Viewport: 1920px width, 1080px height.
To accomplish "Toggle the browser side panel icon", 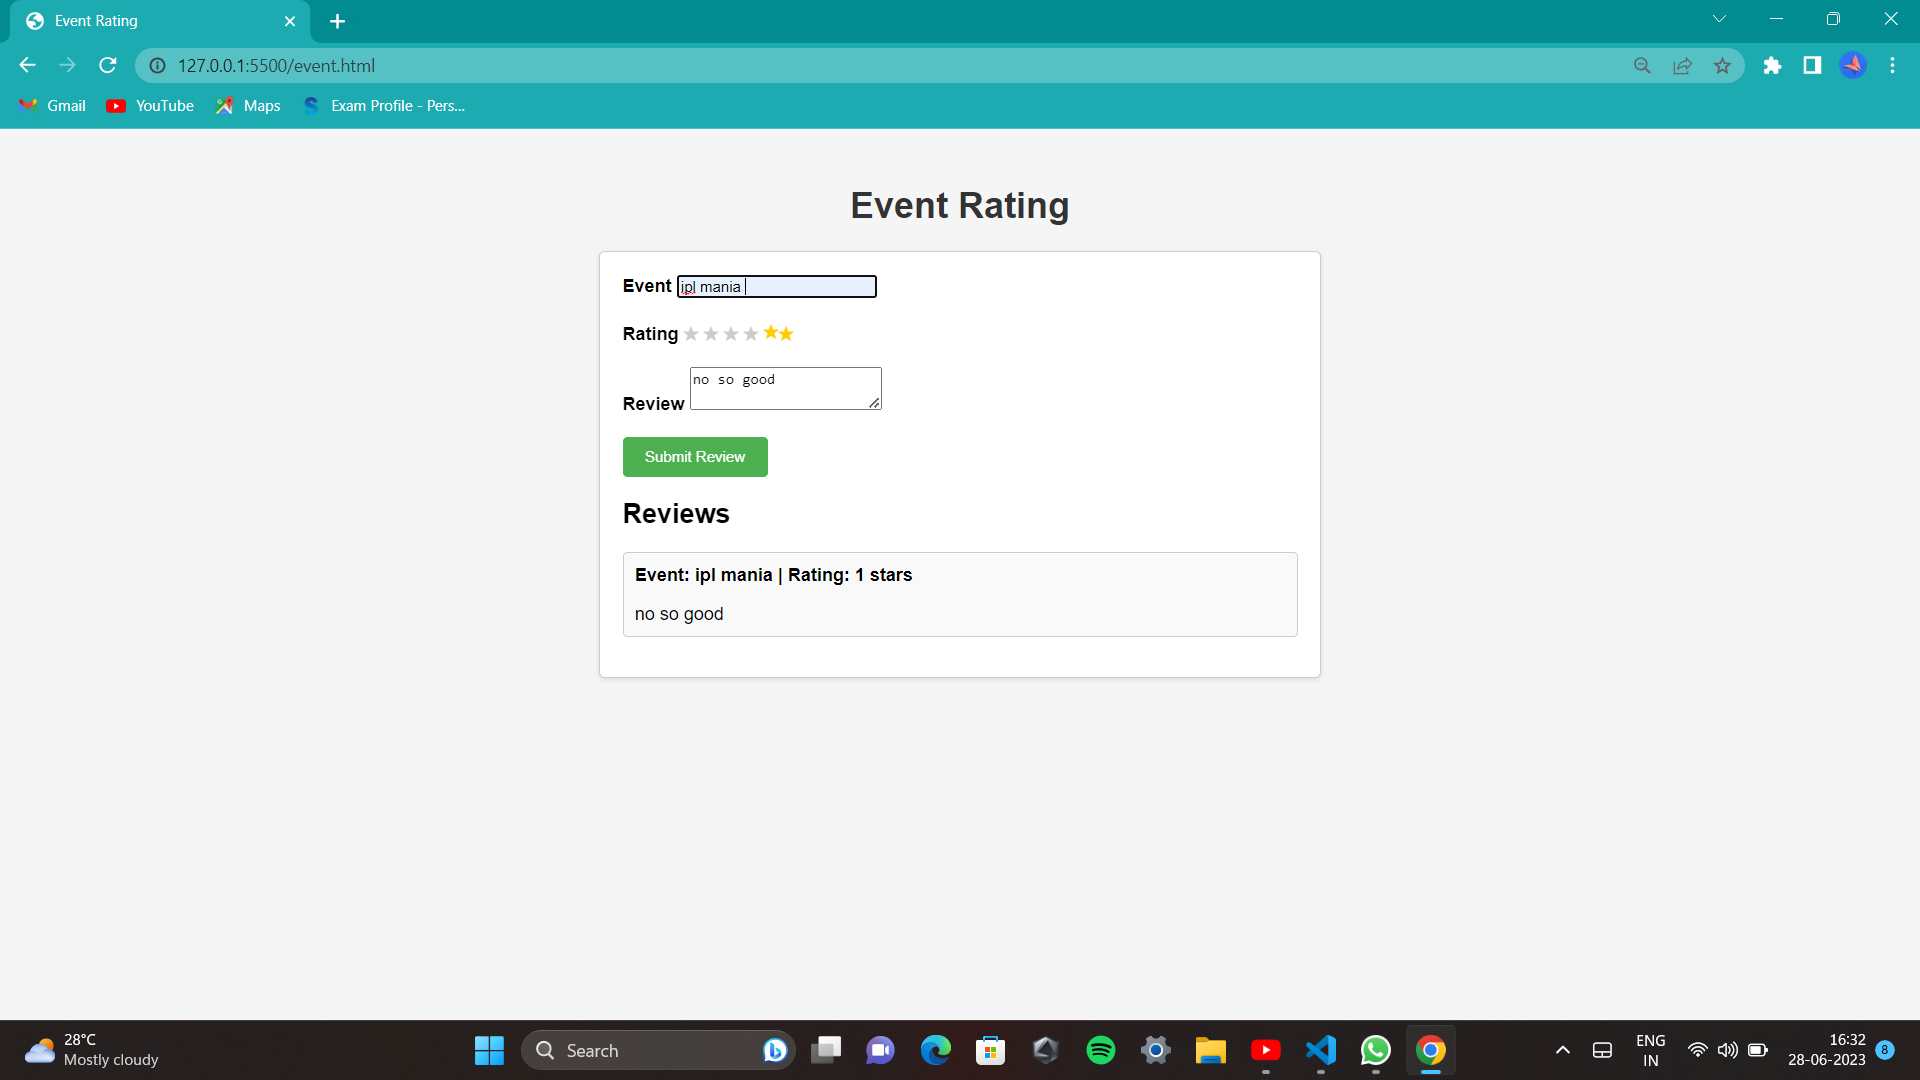I will tap(1812, 66).
